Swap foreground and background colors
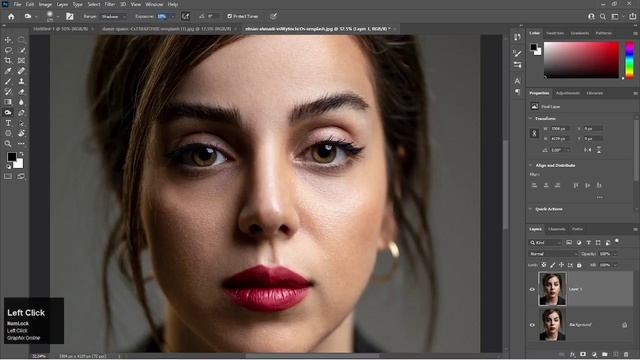Screen dimensions: 640x360 click(x=21, y=154)
